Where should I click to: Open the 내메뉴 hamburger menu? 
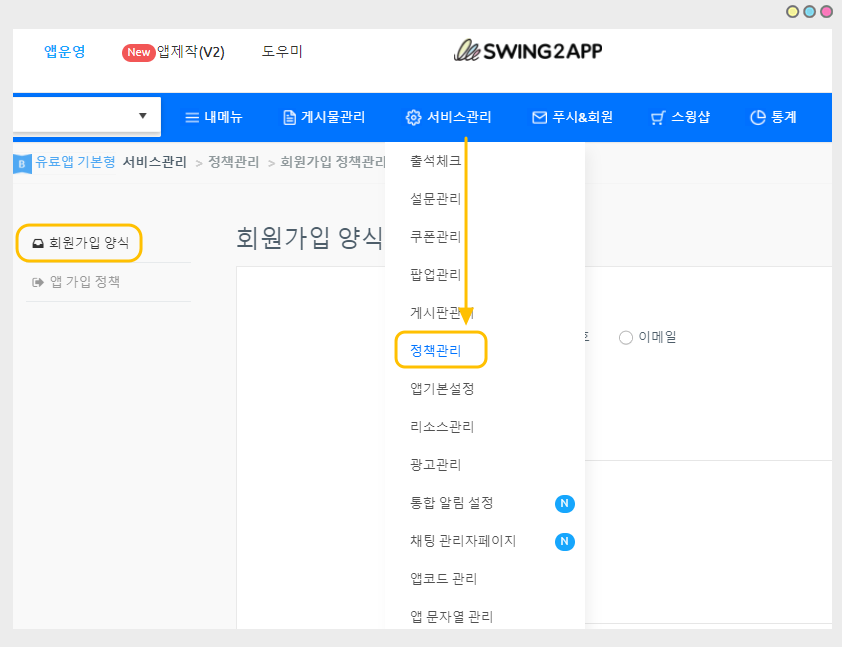point(214,117)
